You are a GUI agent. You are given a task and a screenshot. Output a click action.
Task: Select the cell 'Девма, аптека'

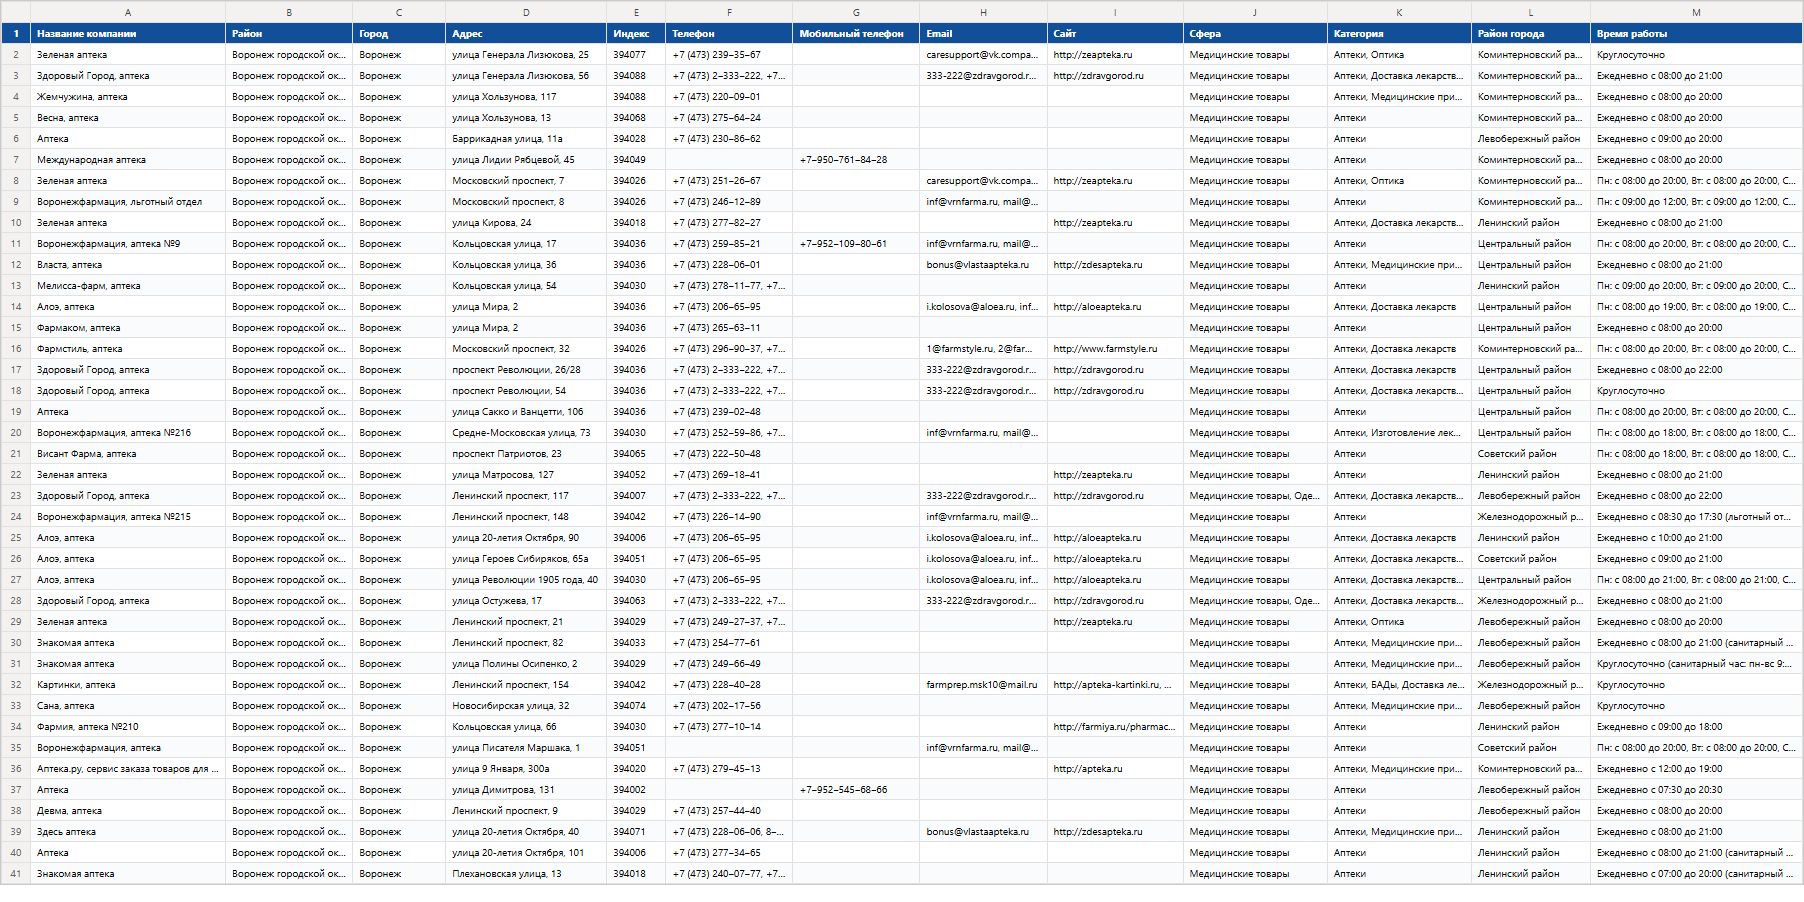128,811
